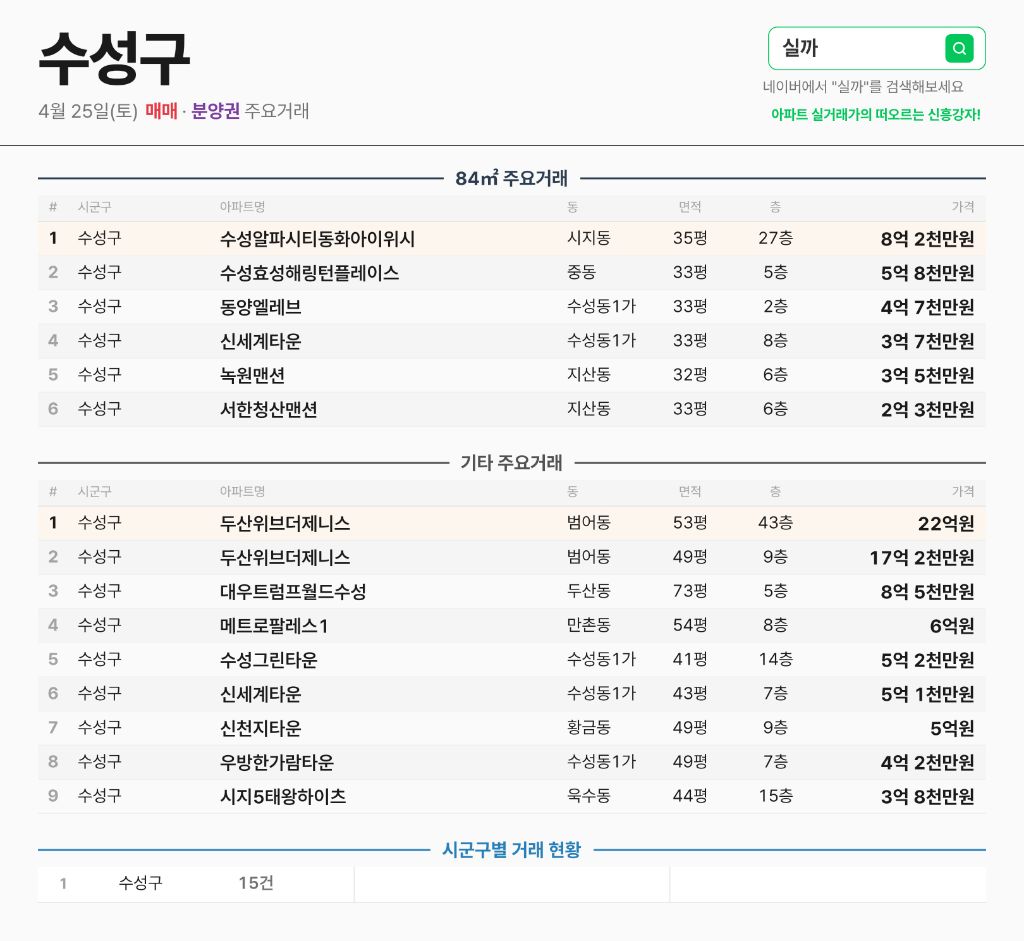Click the 22억원 price
This screenshot has height=941, width=1024.
click(946, 523)
